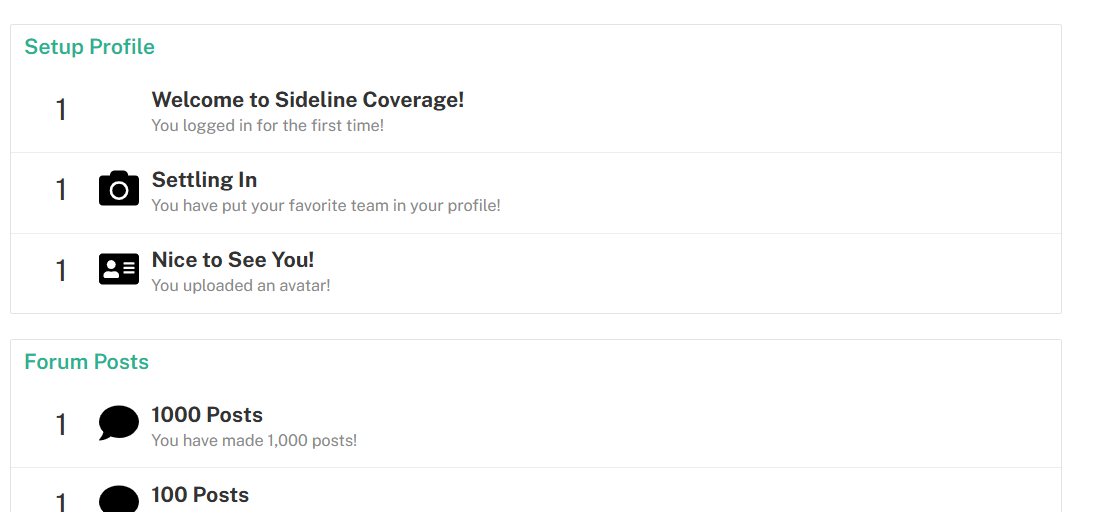Screen dimensions: 1097x512
Task: Click the favorite team profile description text
Action: point(325,206)
